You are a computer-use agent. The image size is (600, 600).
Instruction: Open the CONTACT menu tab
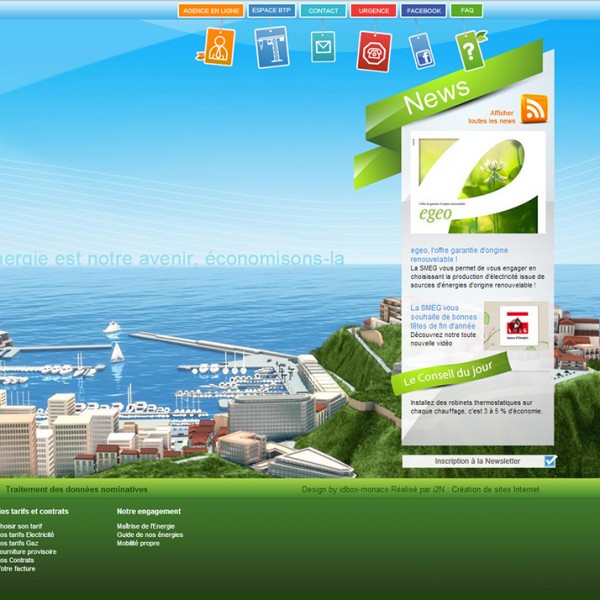pyautogui.click(x=323, y=10)
